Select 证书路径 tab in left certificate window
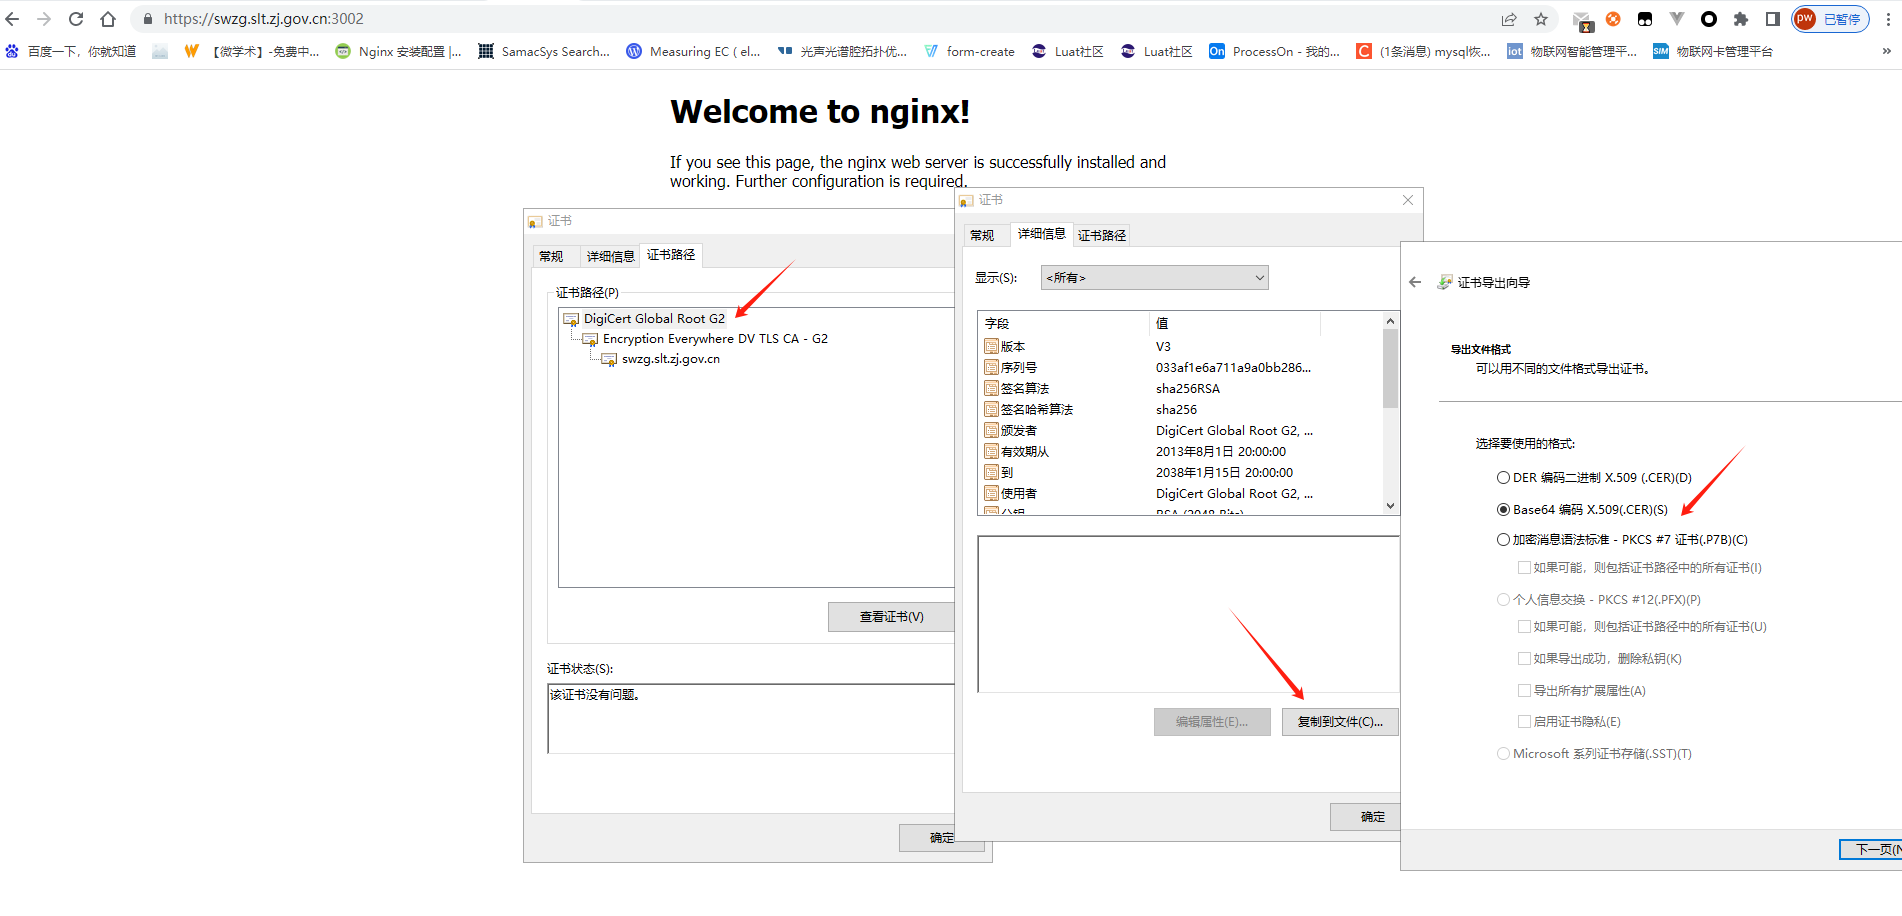The width and height of the screenshot is (1902, 916). pyautogui.click(x=671, y=255)
